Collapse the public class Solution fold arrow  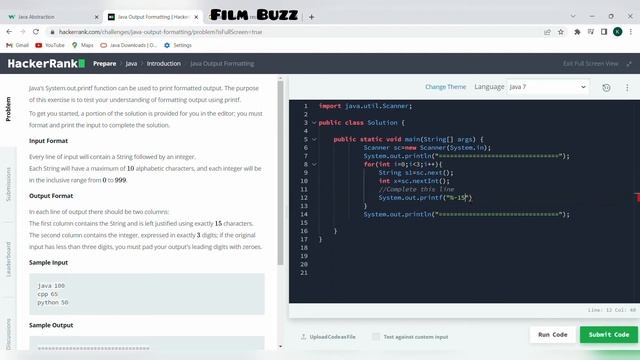click(x=314, y=123)
